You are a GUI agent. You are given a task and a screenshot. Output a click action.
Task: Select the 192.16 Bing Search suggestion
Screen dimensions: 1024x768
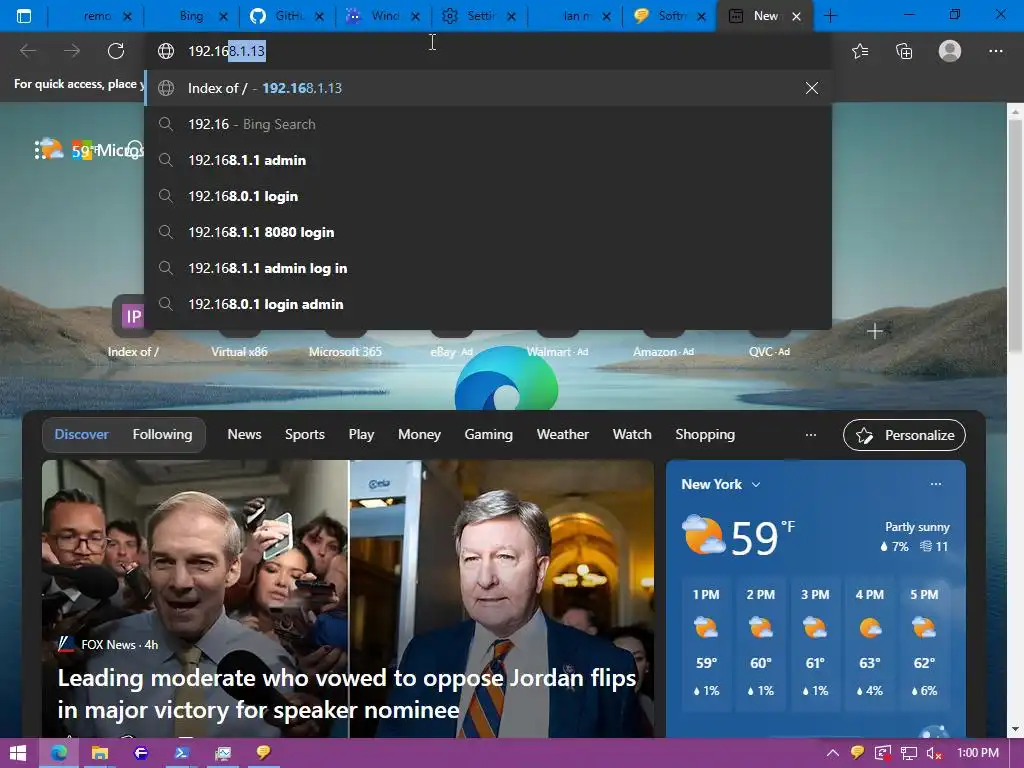tap(488, 124)
